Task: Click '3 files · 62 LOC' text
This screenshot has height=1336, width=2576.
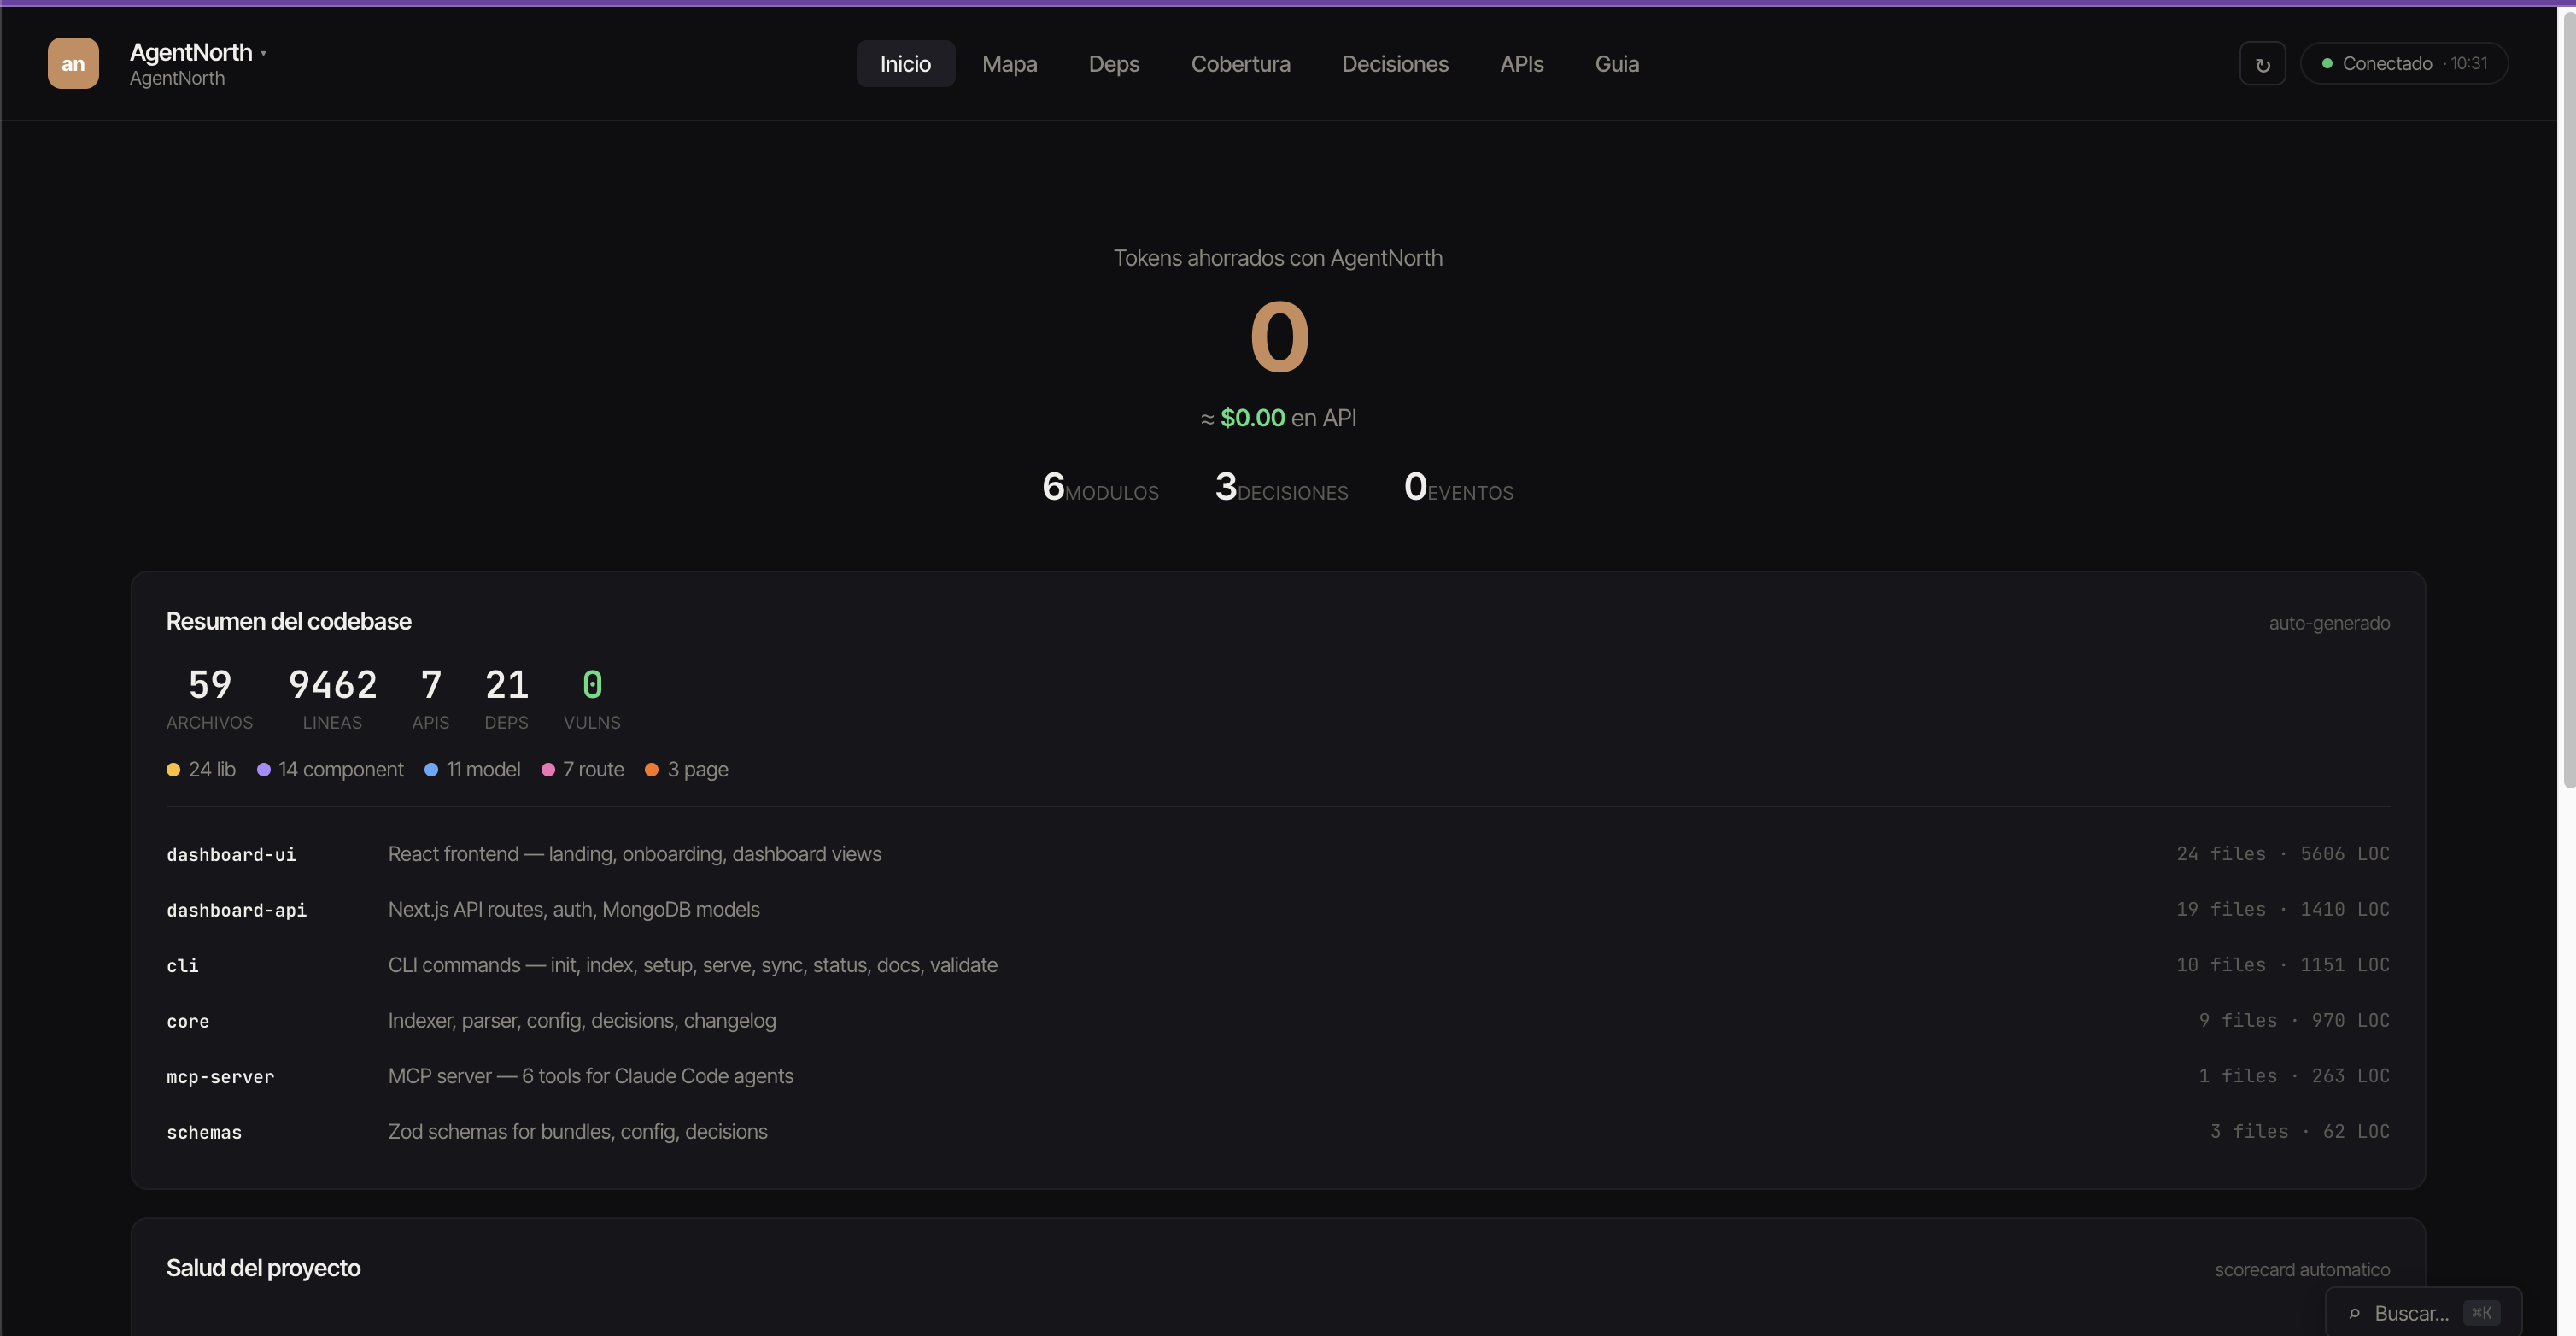Action: (x=2300, y=1132)
